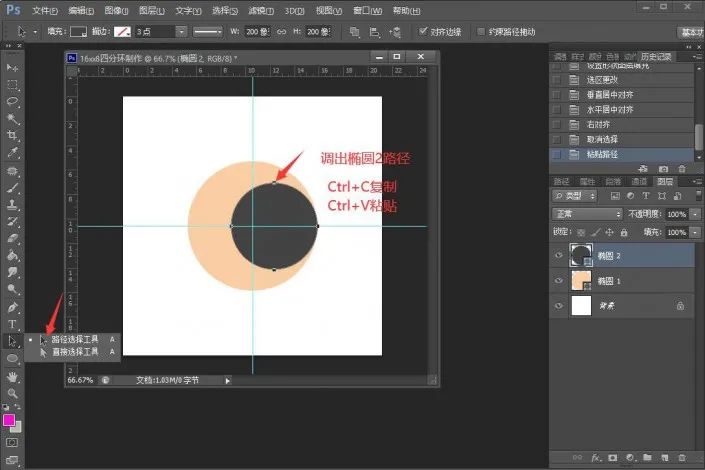Screen dimensions: 705x470
Task: Switch to the 历史记录 tab
Action: coord(656,57)
